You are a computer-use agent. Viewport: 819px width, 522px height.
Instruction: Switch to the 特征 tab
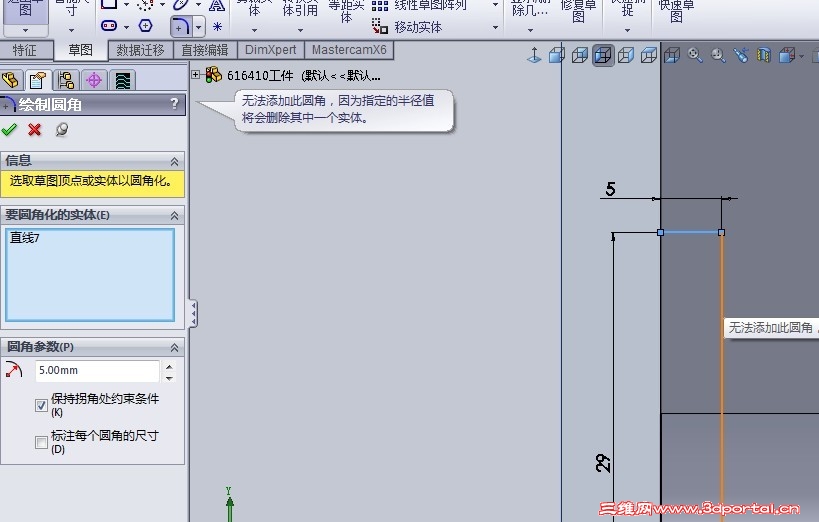(x=25, y=50)
